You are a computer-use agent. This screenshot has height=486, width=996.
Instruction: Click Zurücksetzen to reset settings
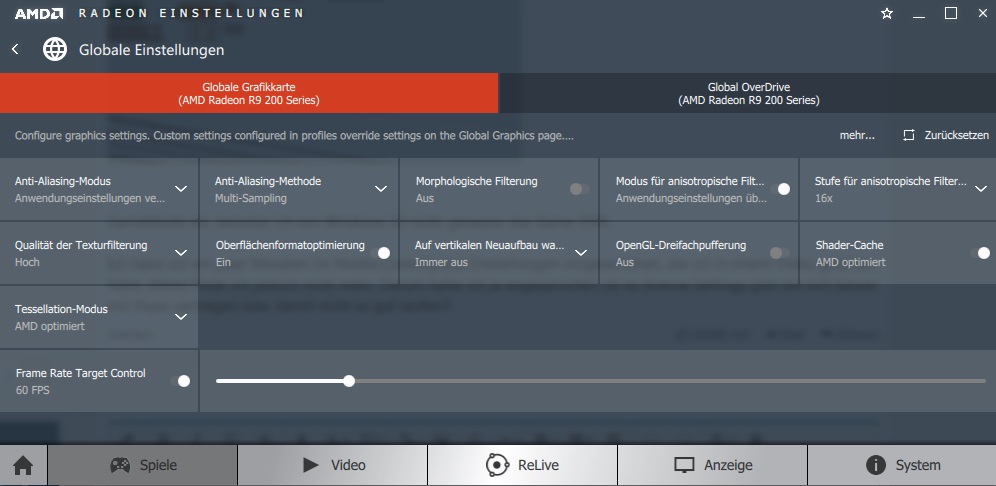click(x=956, y=135)
